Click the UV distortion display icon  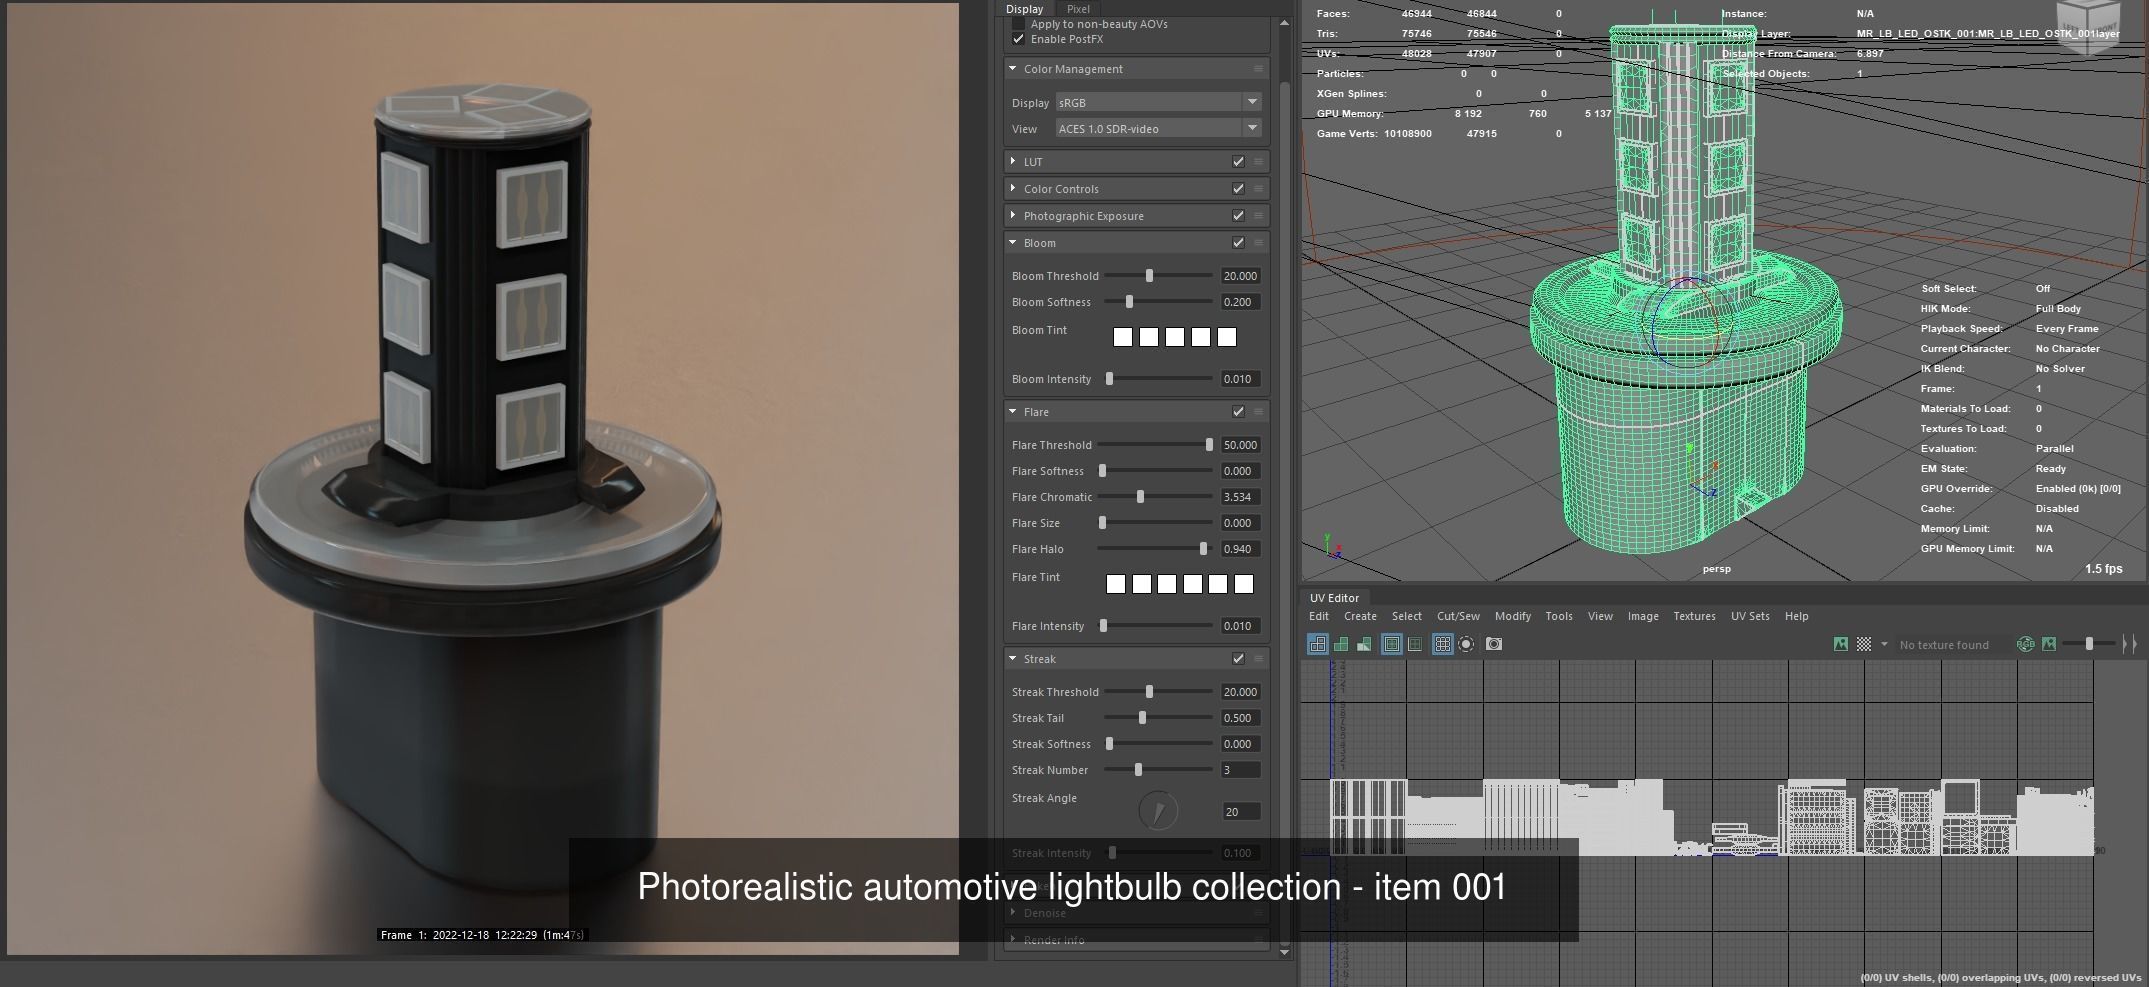1364,645
